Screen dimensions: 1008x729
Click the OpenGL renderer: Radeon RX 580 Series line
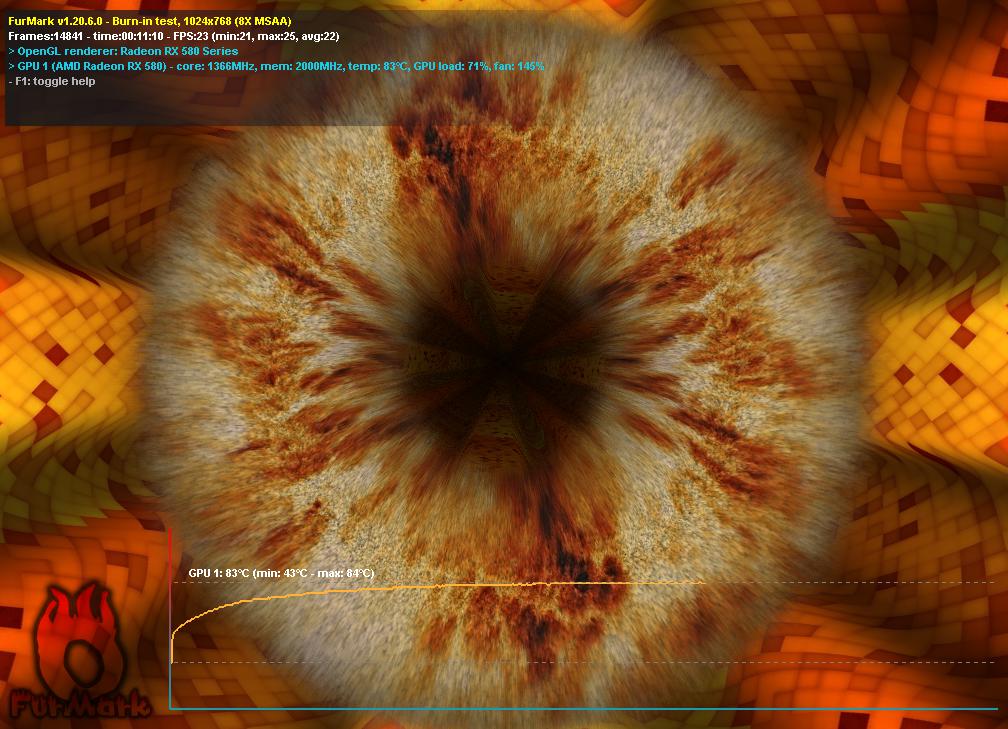123,51
